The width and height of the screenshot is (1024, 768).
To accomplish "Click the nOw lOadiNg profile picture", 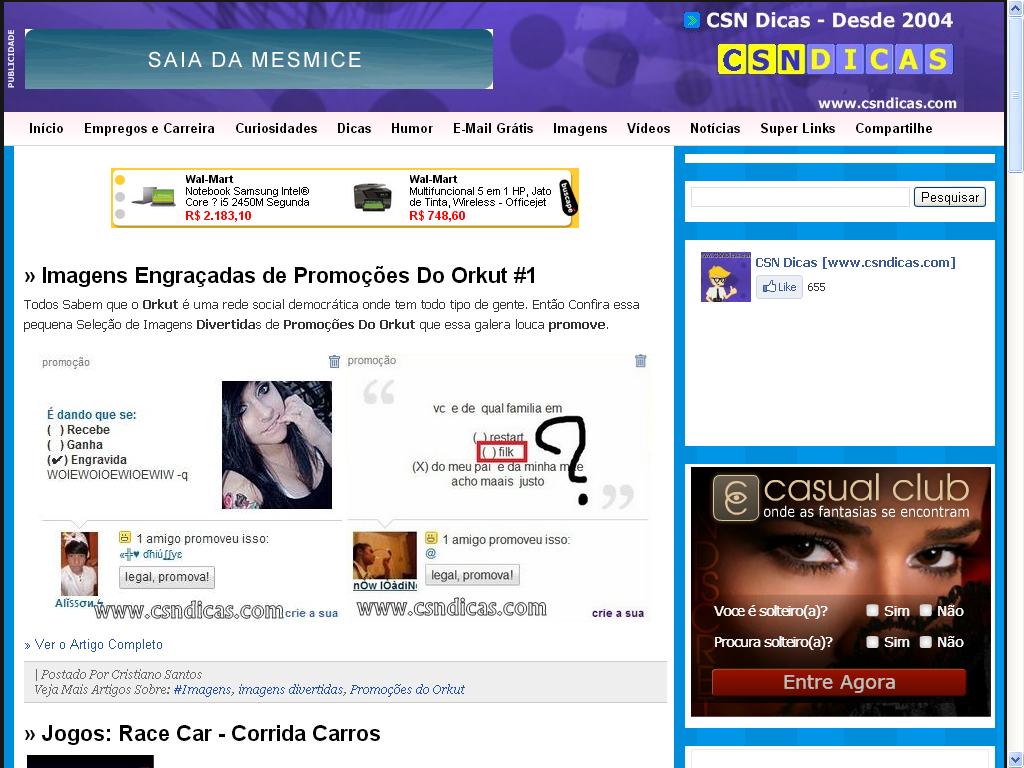I will coord(385,556).
